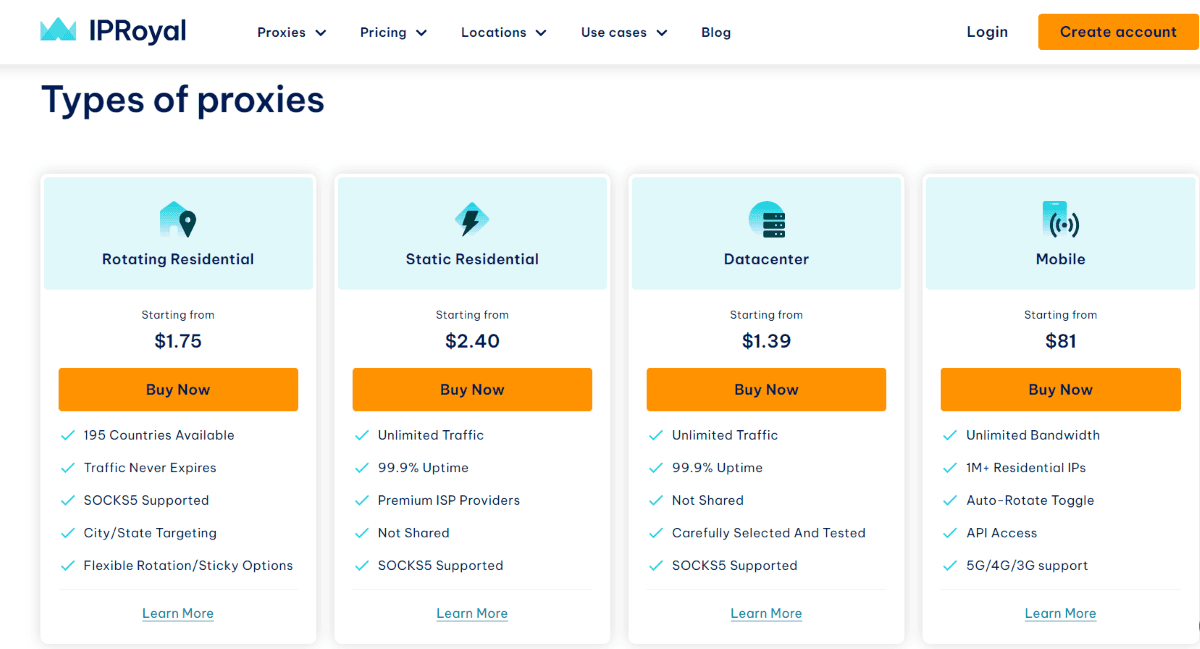Click the $2.40 starting price
This screenshot has width=1200, height=649.
(472, 341)
